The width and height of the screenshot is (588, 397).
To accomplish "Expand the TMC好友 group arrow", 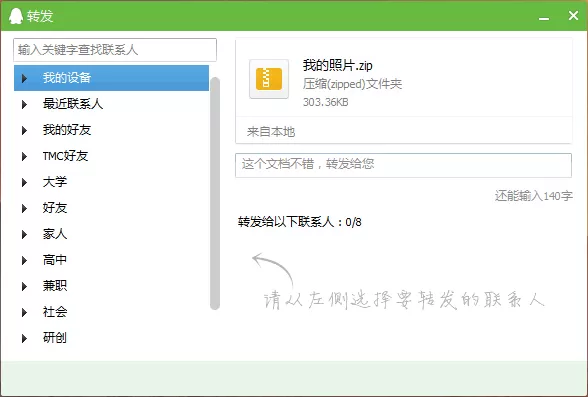I will click(24, 156).
